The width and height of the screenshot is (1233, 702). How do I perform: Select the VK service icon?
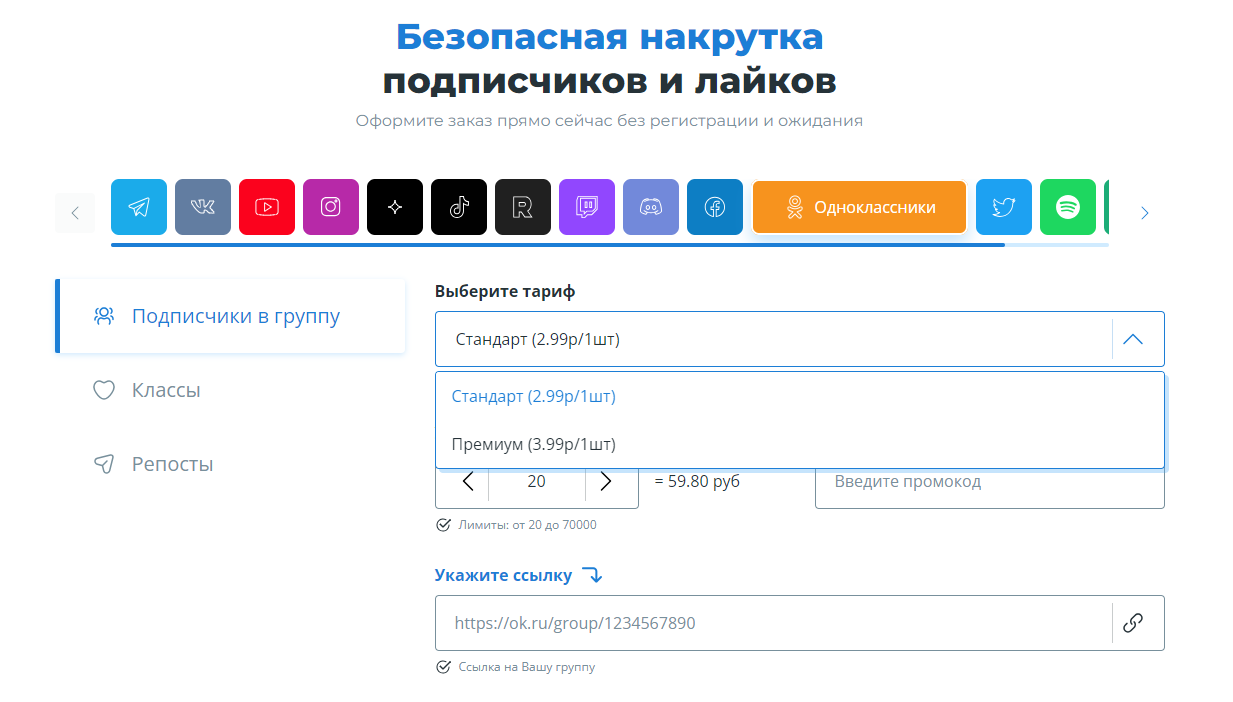click(203, 207)
